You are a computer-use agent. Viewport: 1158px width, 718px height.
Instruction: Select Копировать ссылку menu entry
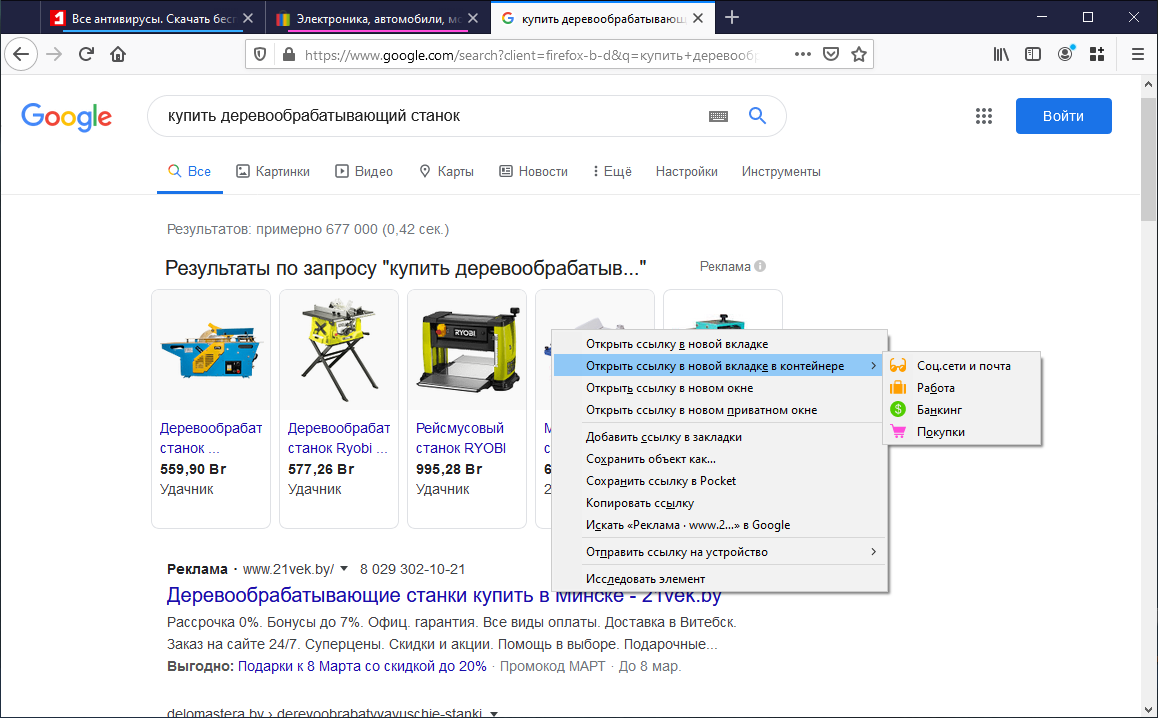720,503
